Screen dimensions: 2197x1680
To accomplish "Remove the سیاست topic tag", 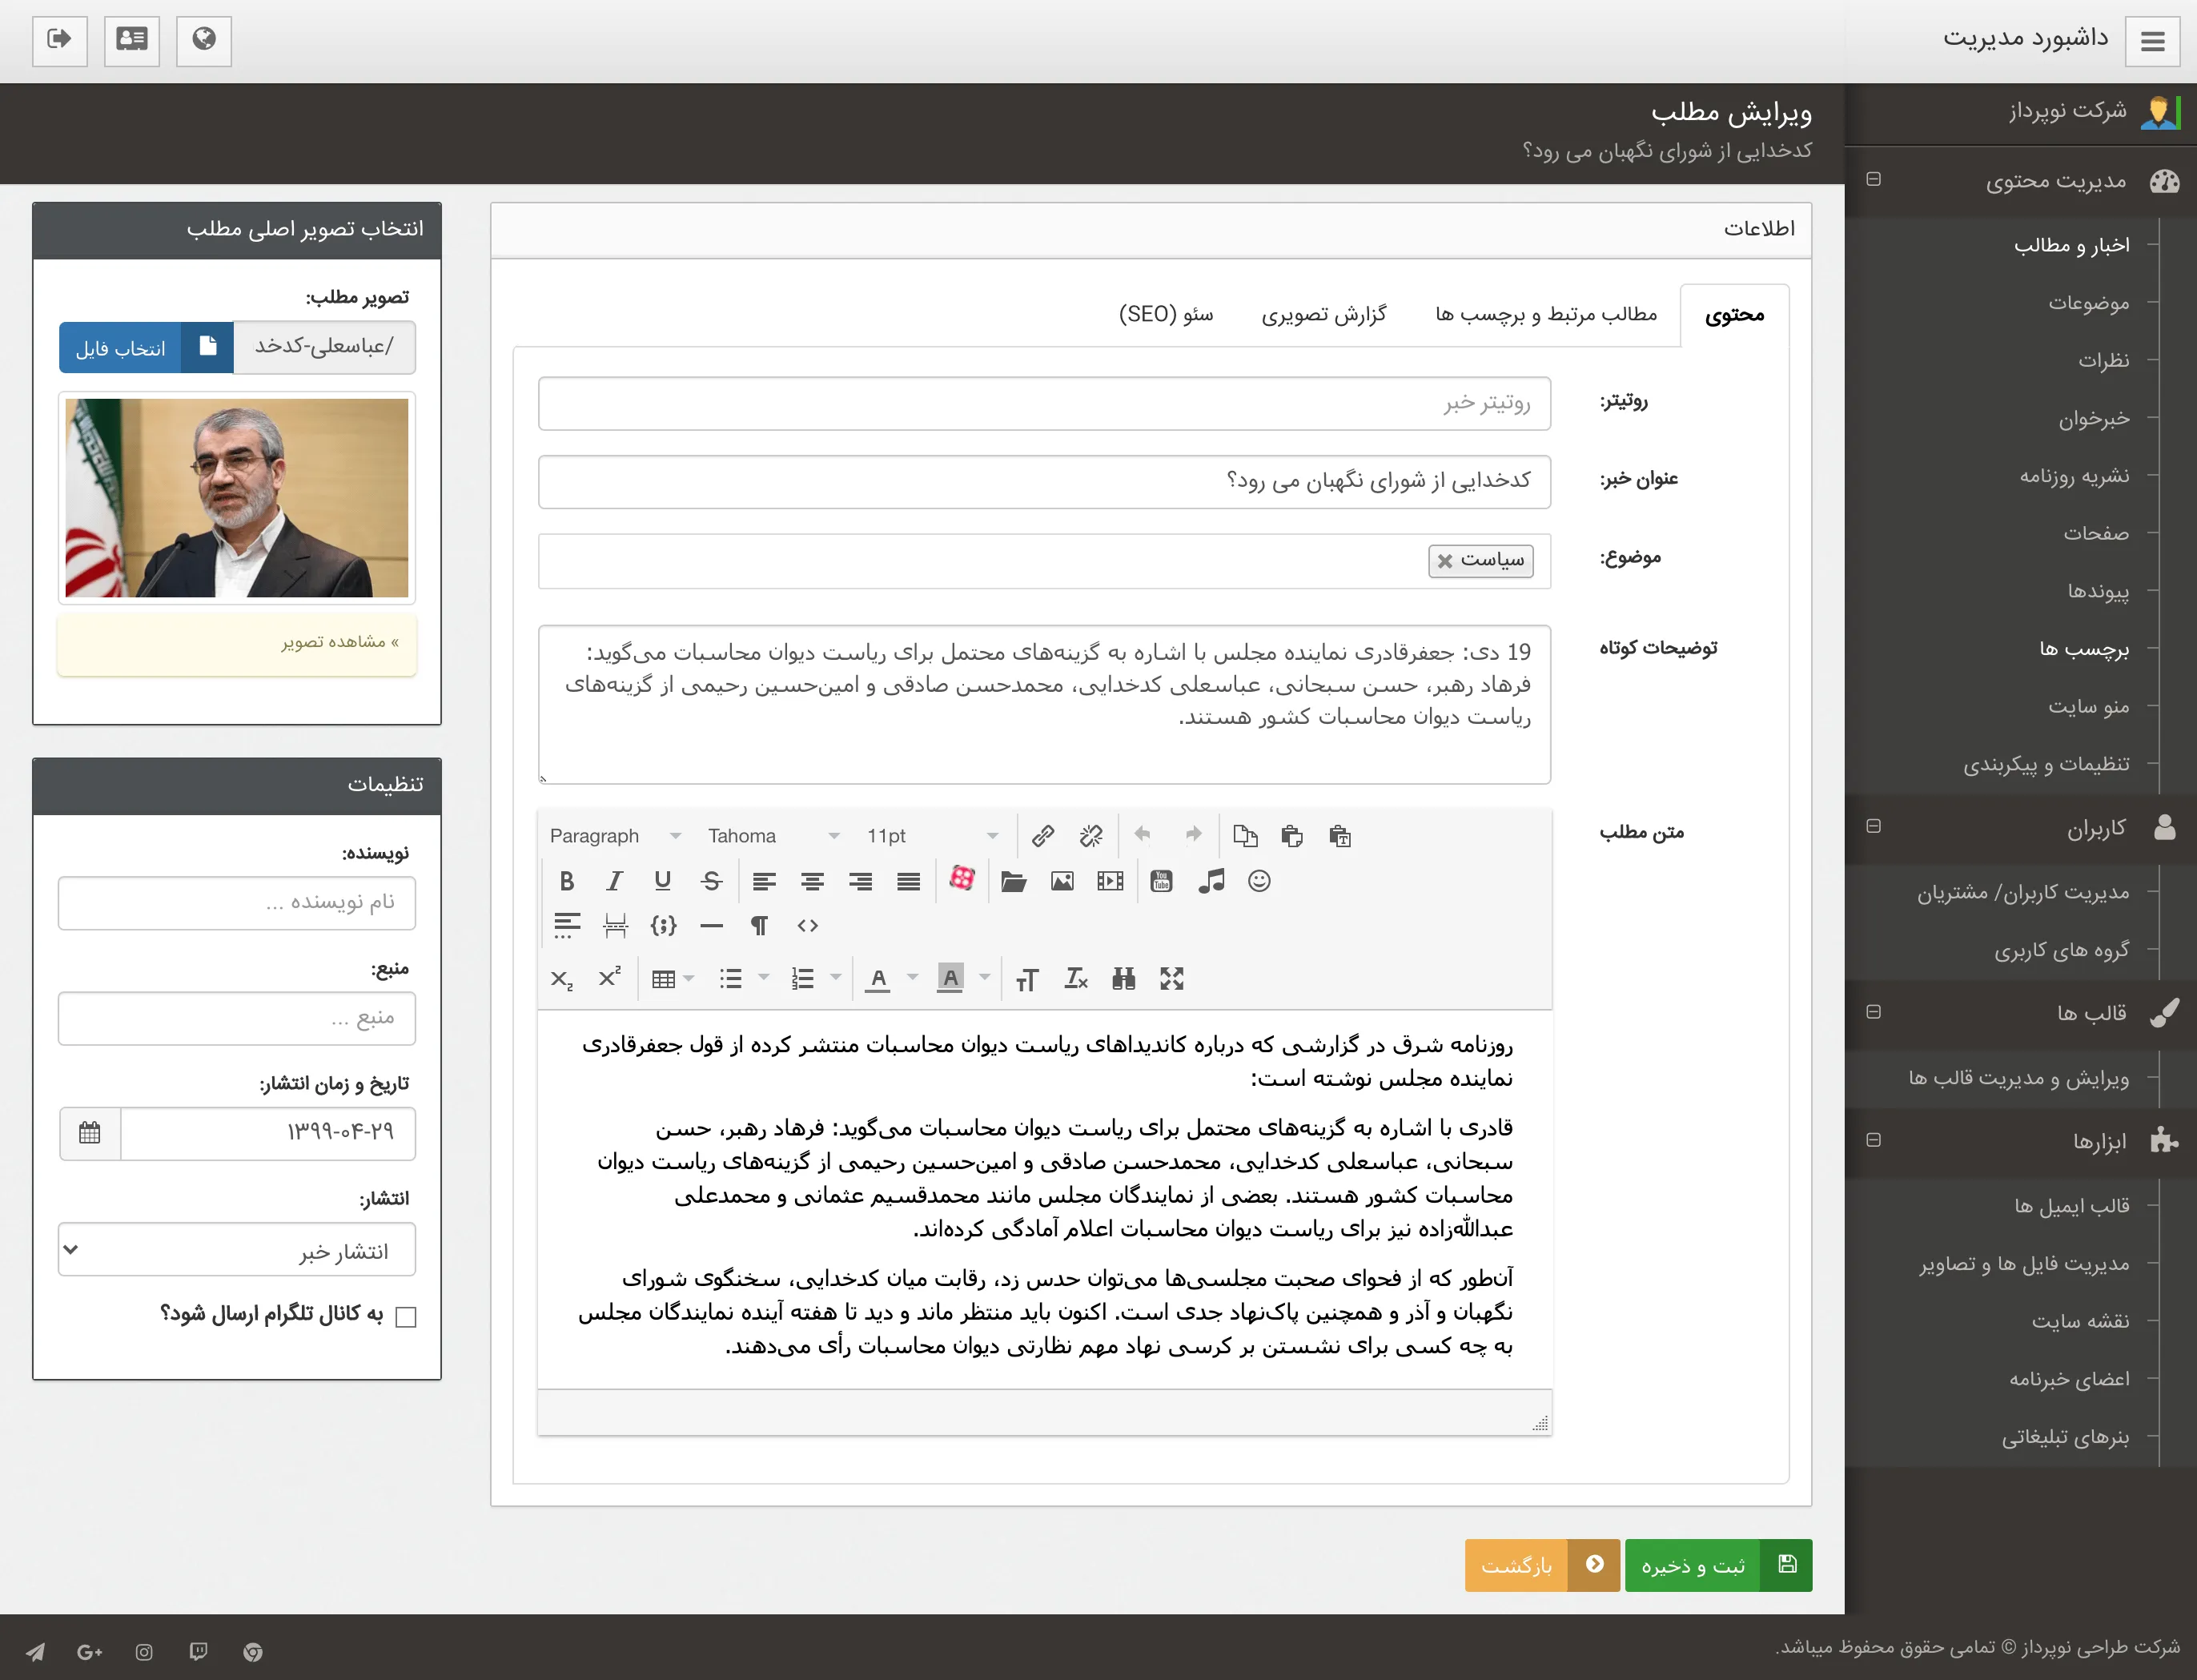I will [x=1445, y=561].
